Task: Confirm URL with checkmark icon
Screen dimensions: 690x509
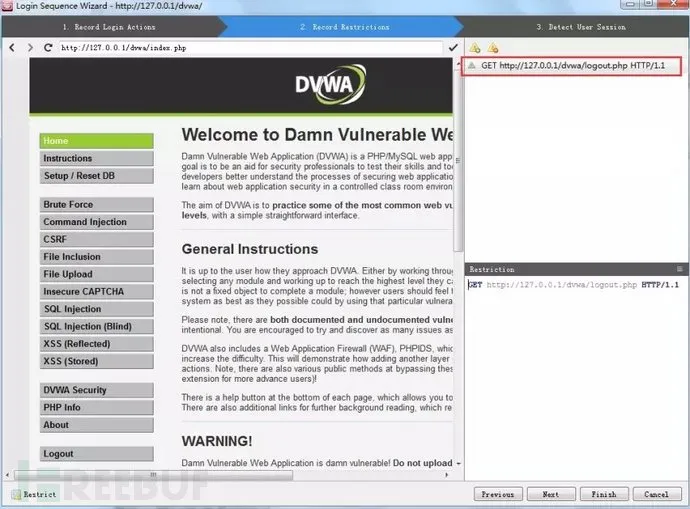Action: (453, 48)
